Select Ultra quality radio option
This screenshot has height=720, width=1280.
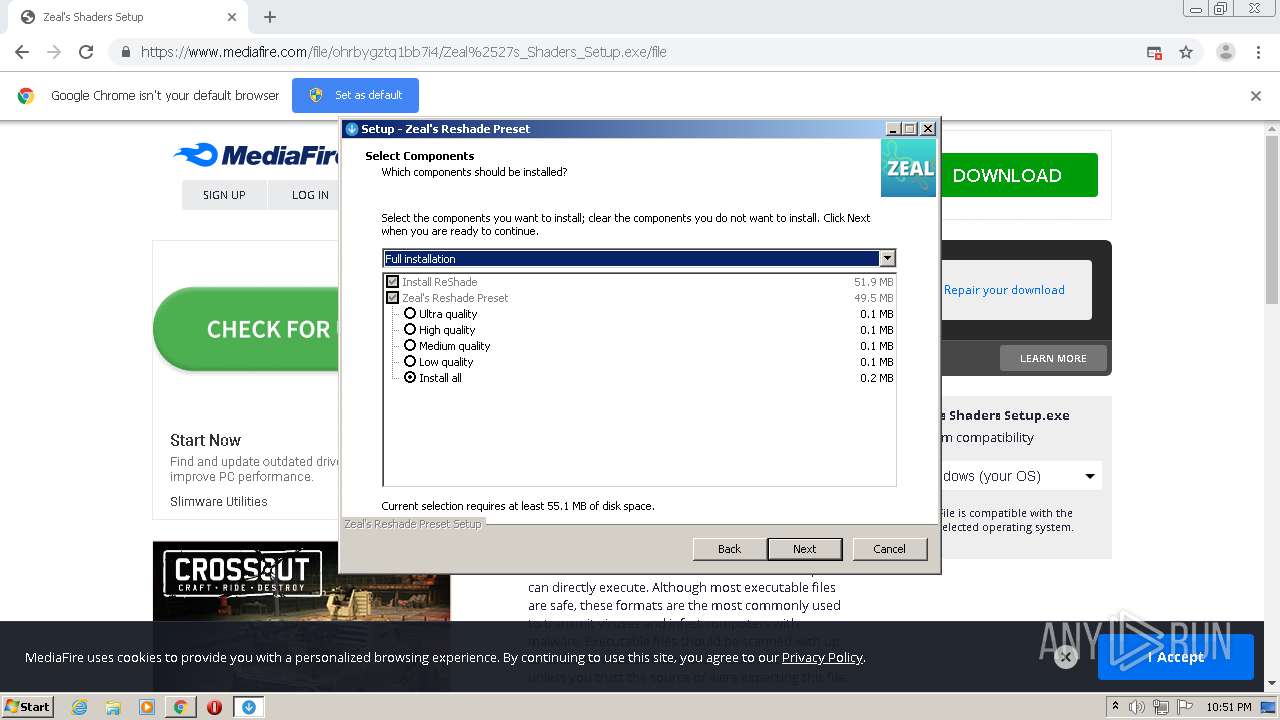click(410, 314)
